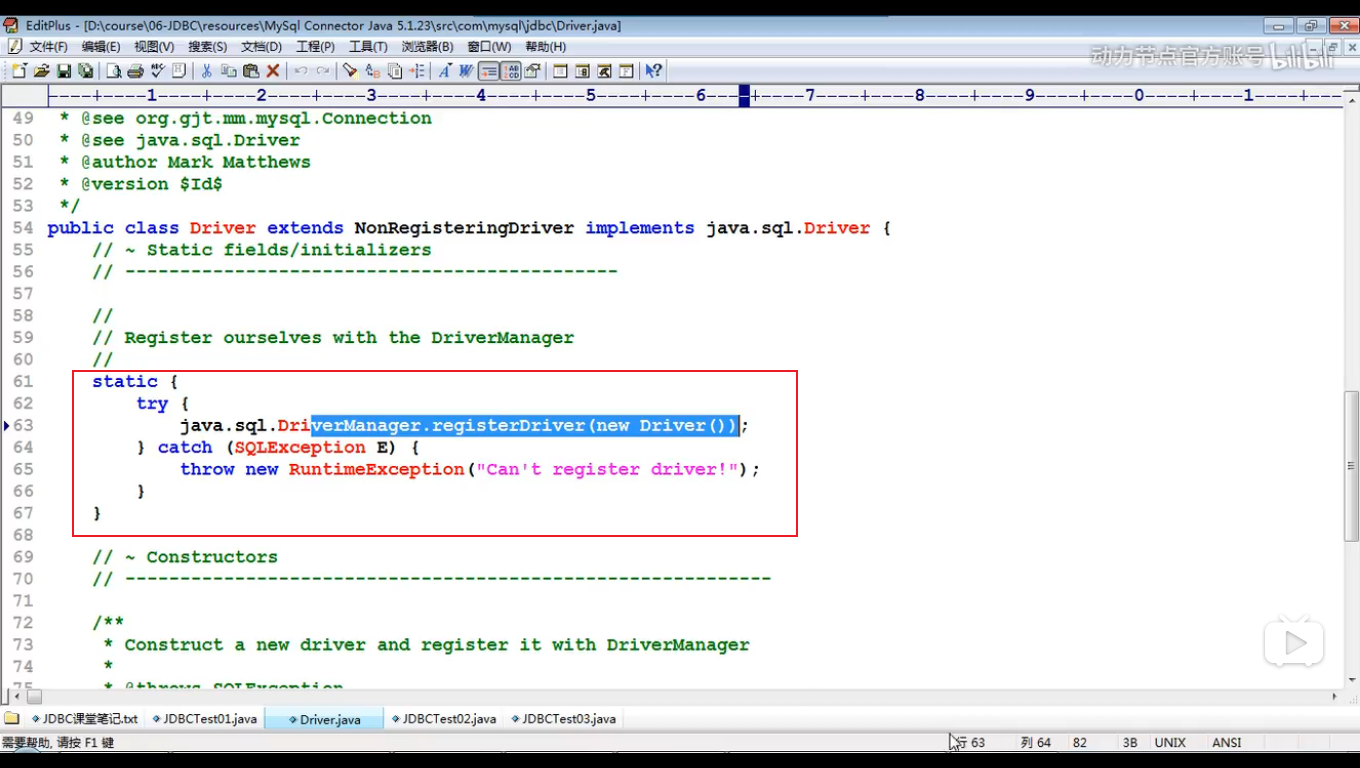Image resolution: width=1360 pixels, height=768 pixels.
Task: Click the static keyword on line 61
Action: (x=125, y=381)
